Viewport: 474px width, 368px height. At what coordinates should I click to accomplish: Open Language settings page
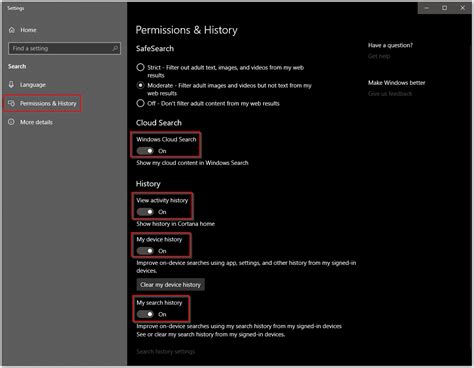pyautogui.click(x=33, y=85)
